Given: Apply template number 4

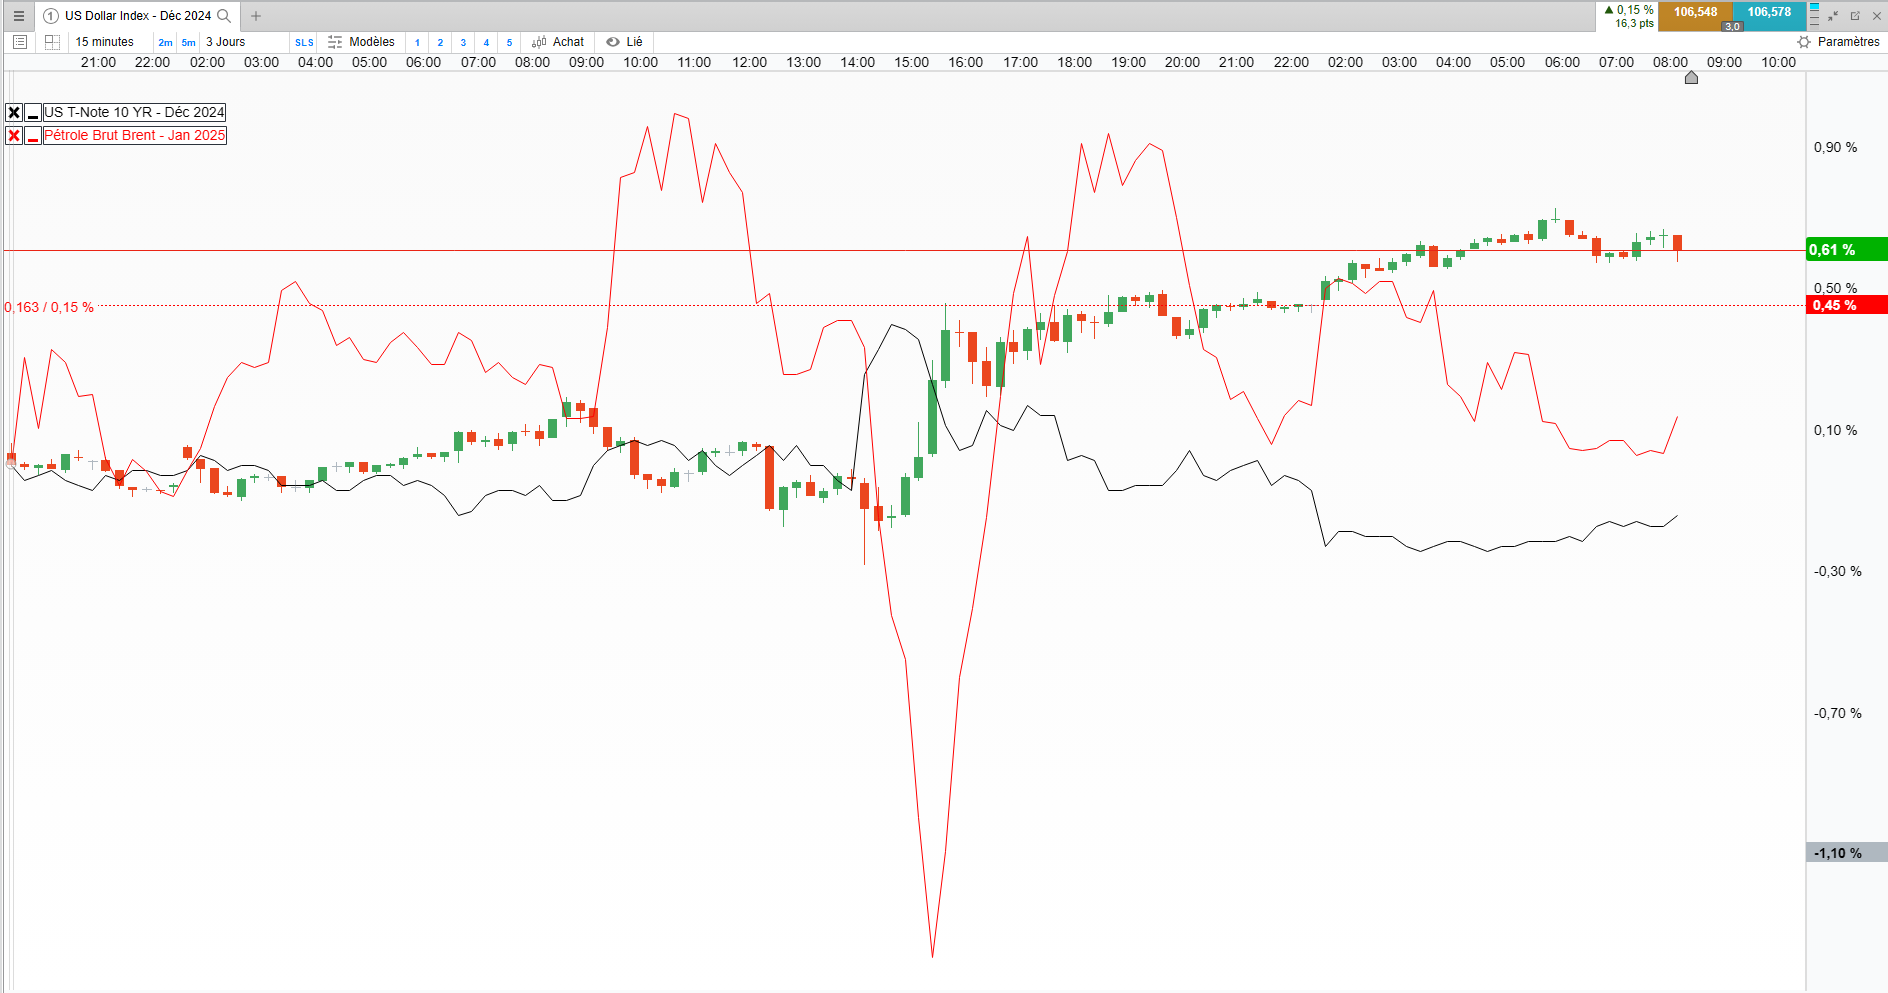Looking at the screenshot, I should (486, 42).
